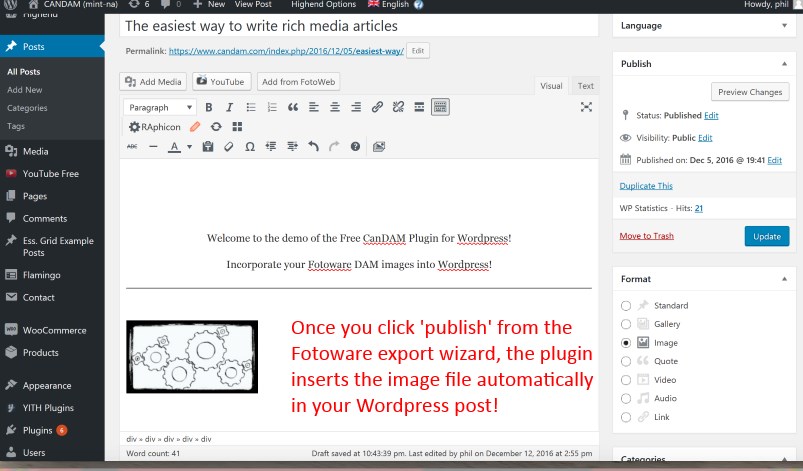Select the Audio post format

pos(626,398)
